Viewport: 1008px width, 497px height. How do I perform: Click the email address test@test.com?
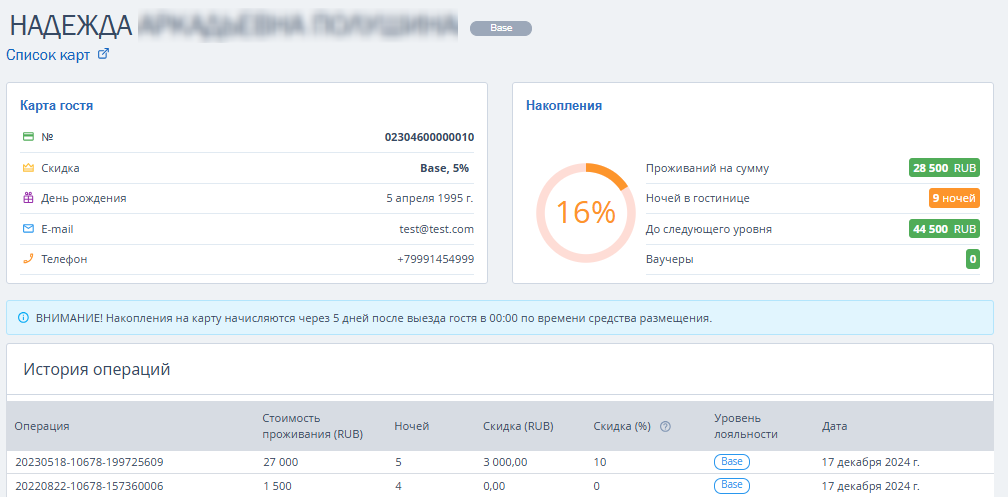click(x=436, y=229)
